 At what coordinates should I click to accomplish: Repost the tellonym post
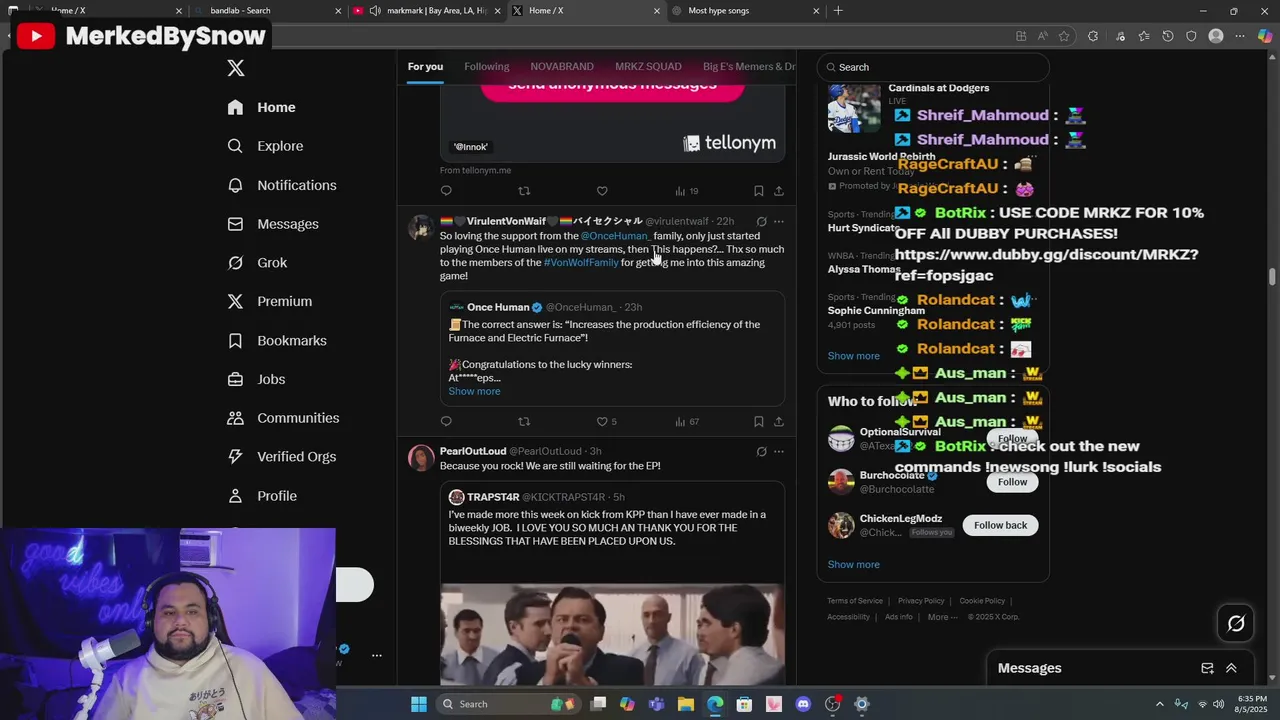pyautogui.click(x=524, y=191)
